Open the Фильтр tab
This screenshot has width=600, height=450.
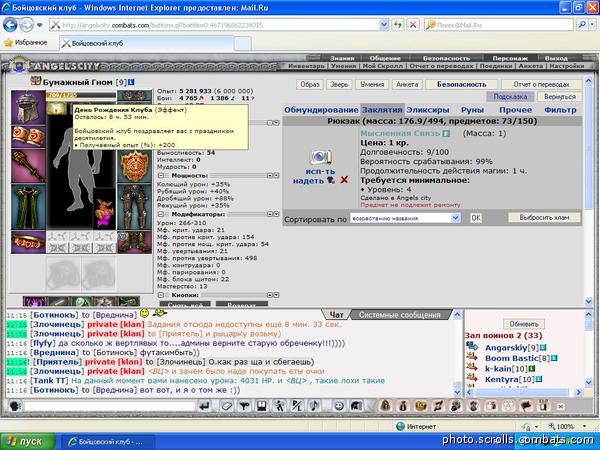[x=560, y=110]
